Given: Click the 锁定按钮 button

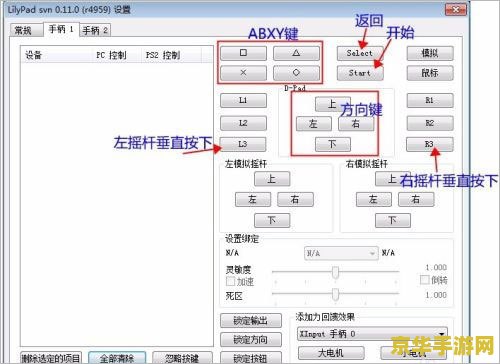Looking at the screenshot, I should [x=251, y=358].
